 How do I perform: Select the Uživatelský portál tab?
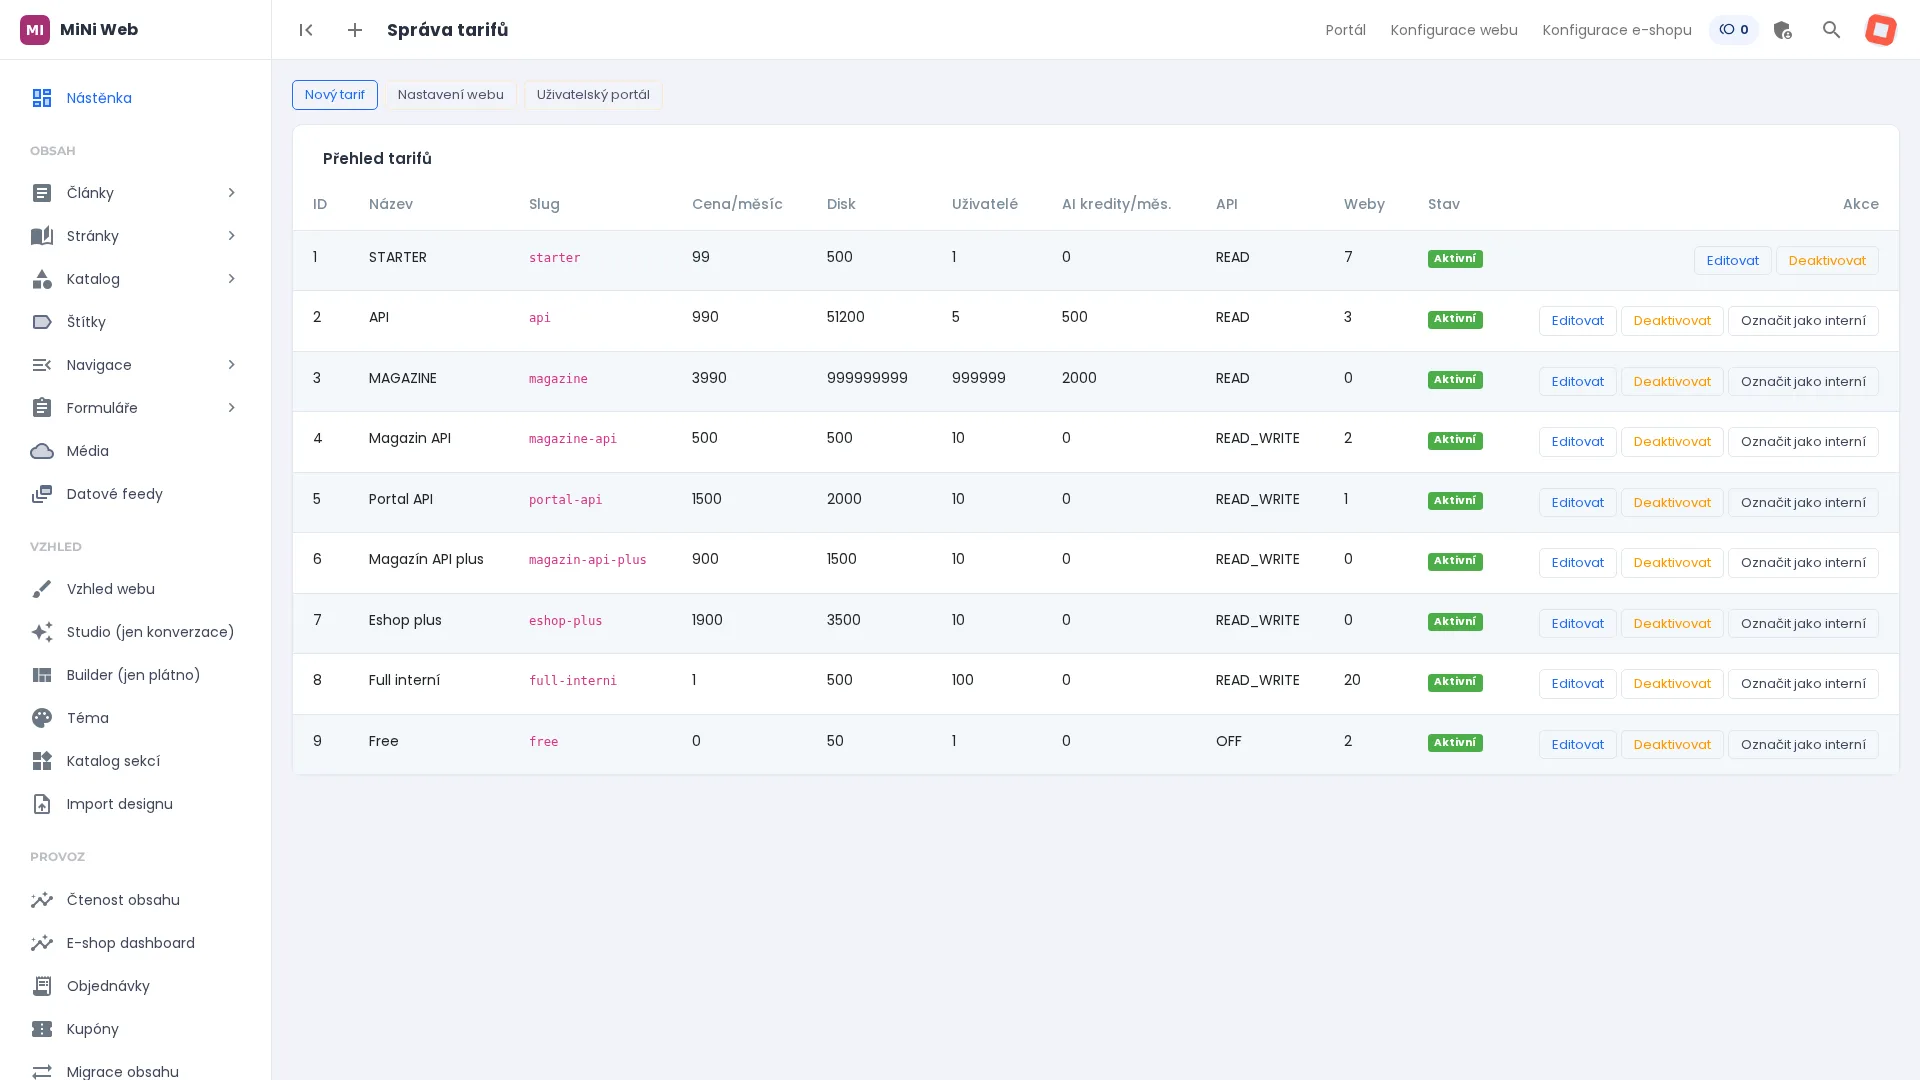[x=593, y=95]
